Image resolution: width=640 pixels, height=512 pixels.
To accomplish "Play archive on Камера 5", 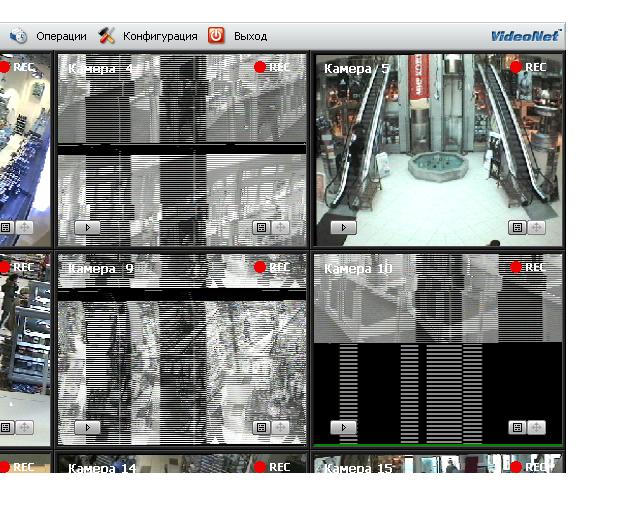I will (x=343, y=228).
